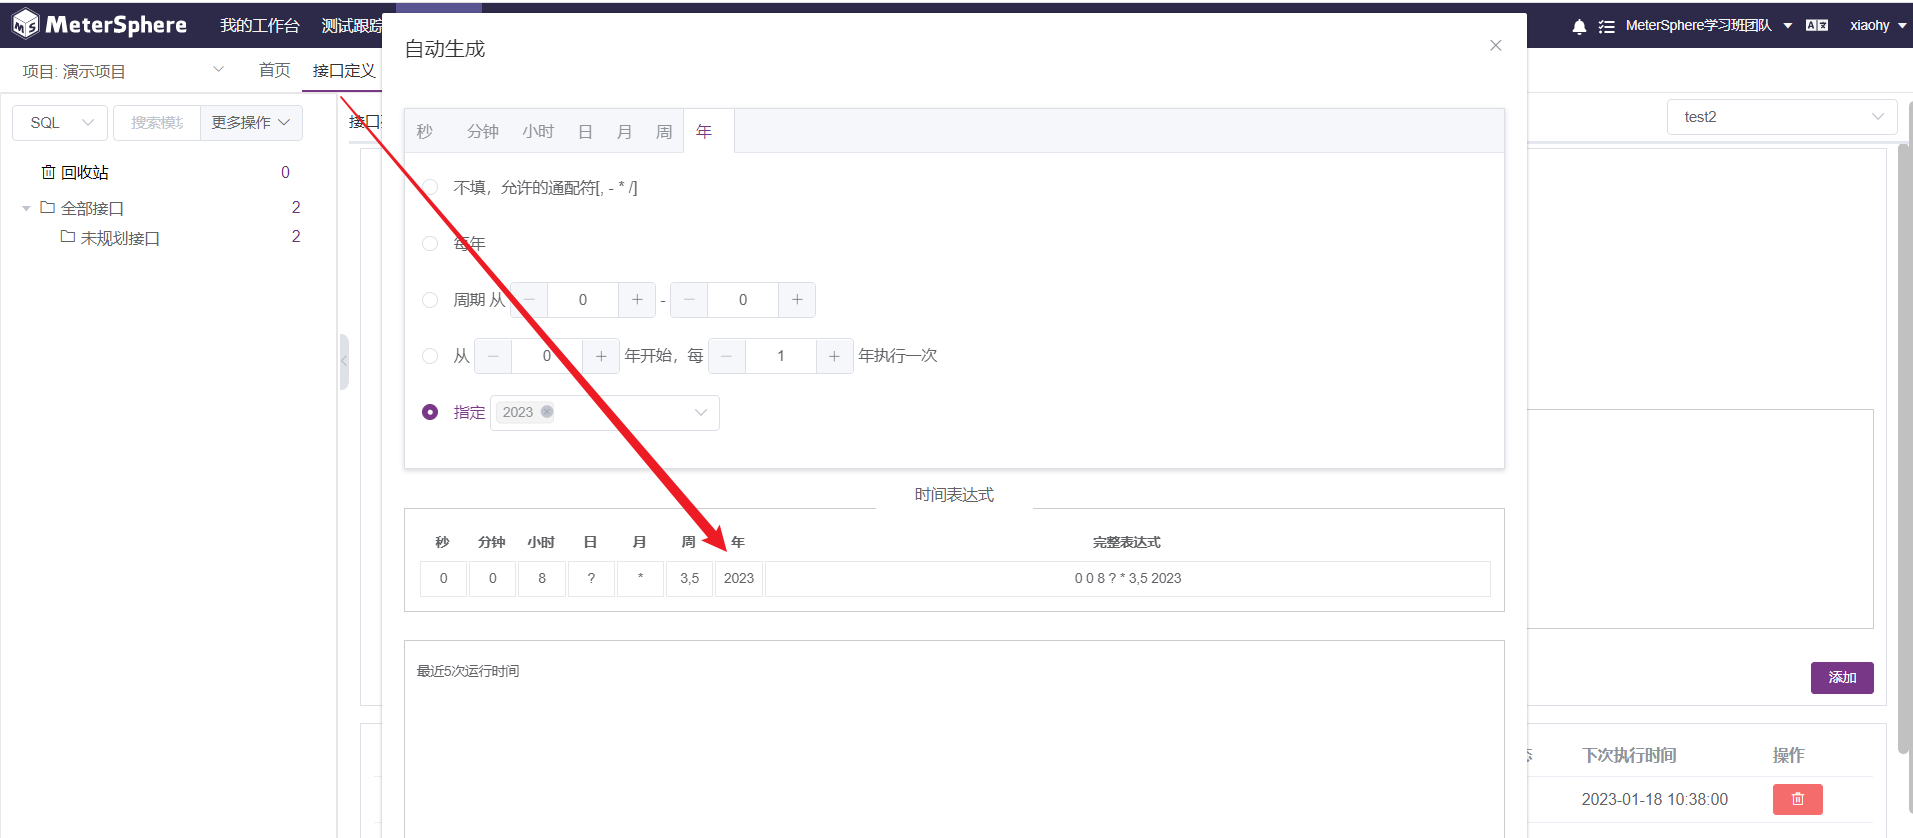Click the page vertical scrollbar
Image resolution: width=1913 pixels, height=838 pixels.
(x=1905, y=450)
